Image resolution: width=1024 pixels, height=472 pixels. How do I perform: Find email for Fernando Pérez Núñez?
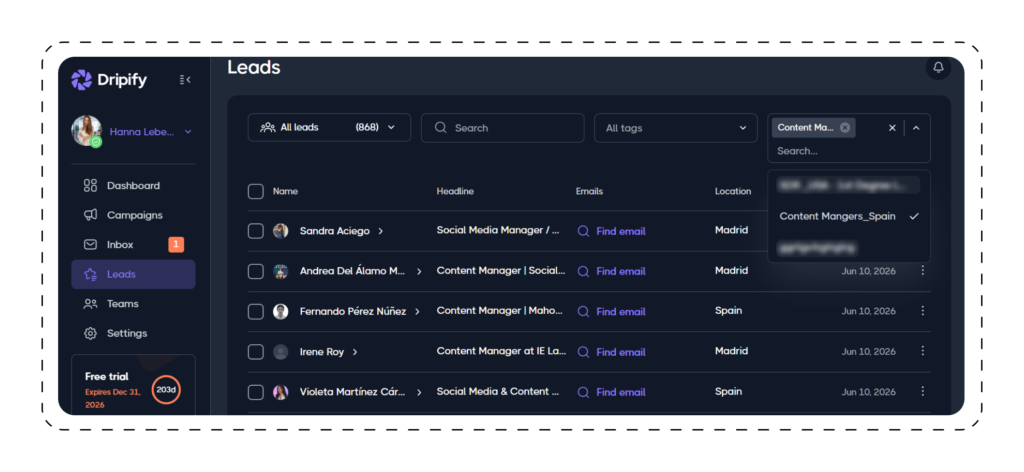coord(612,312)
